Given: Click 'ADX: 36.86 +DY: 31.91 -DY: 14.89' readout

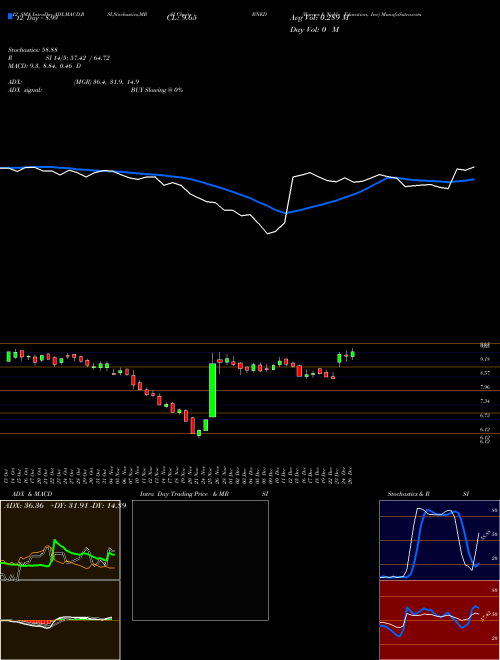Looking at the screenshot, I should point(65,506).
